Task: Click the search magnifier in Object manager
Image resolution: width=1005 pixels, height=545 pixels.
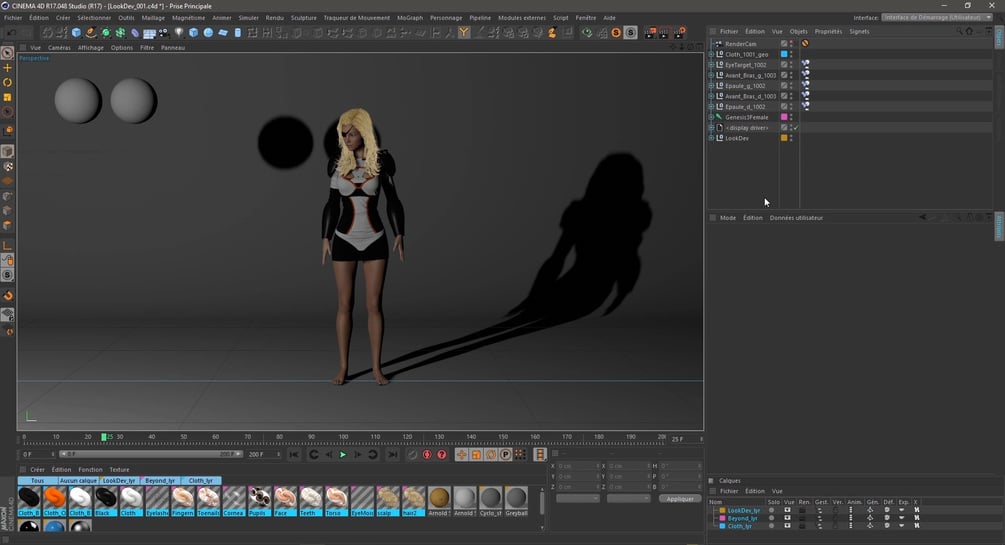Action: (959, 31)
